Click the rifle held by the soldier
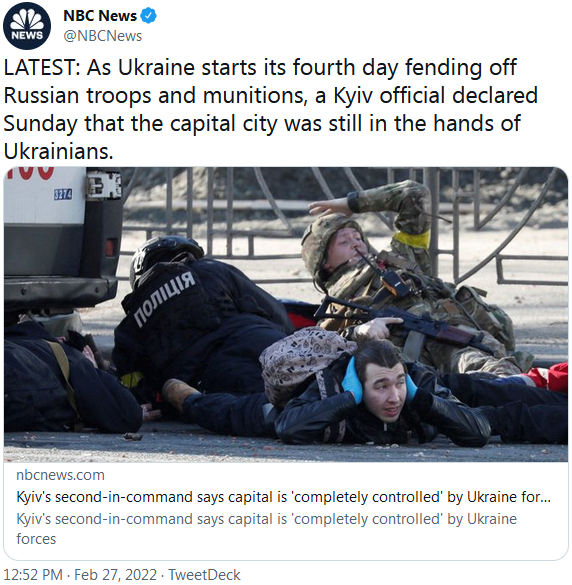 403,323
